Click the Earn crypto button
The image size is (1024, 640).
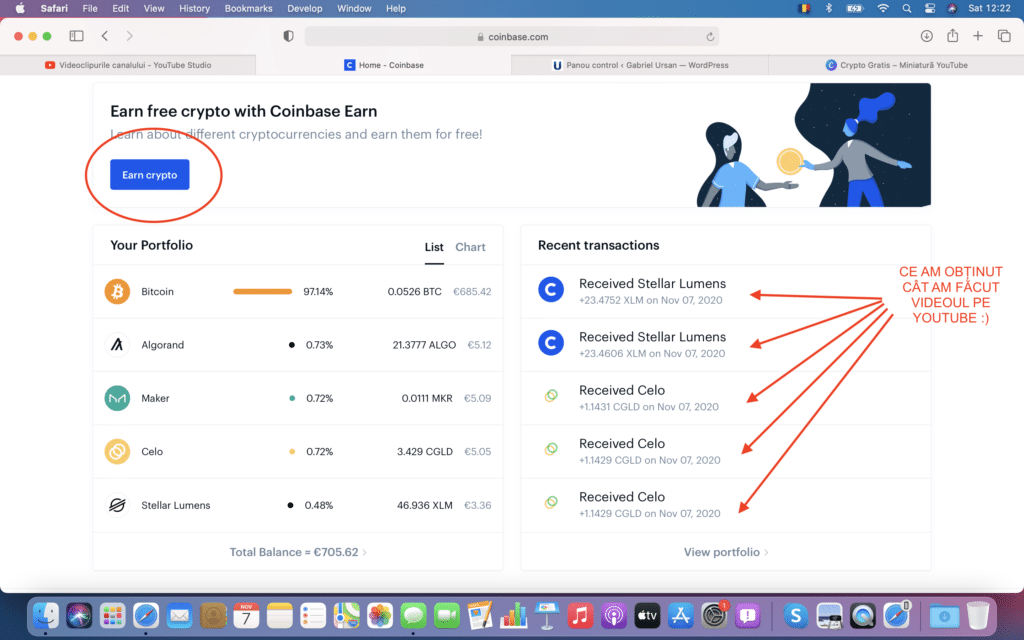point(150,174)
